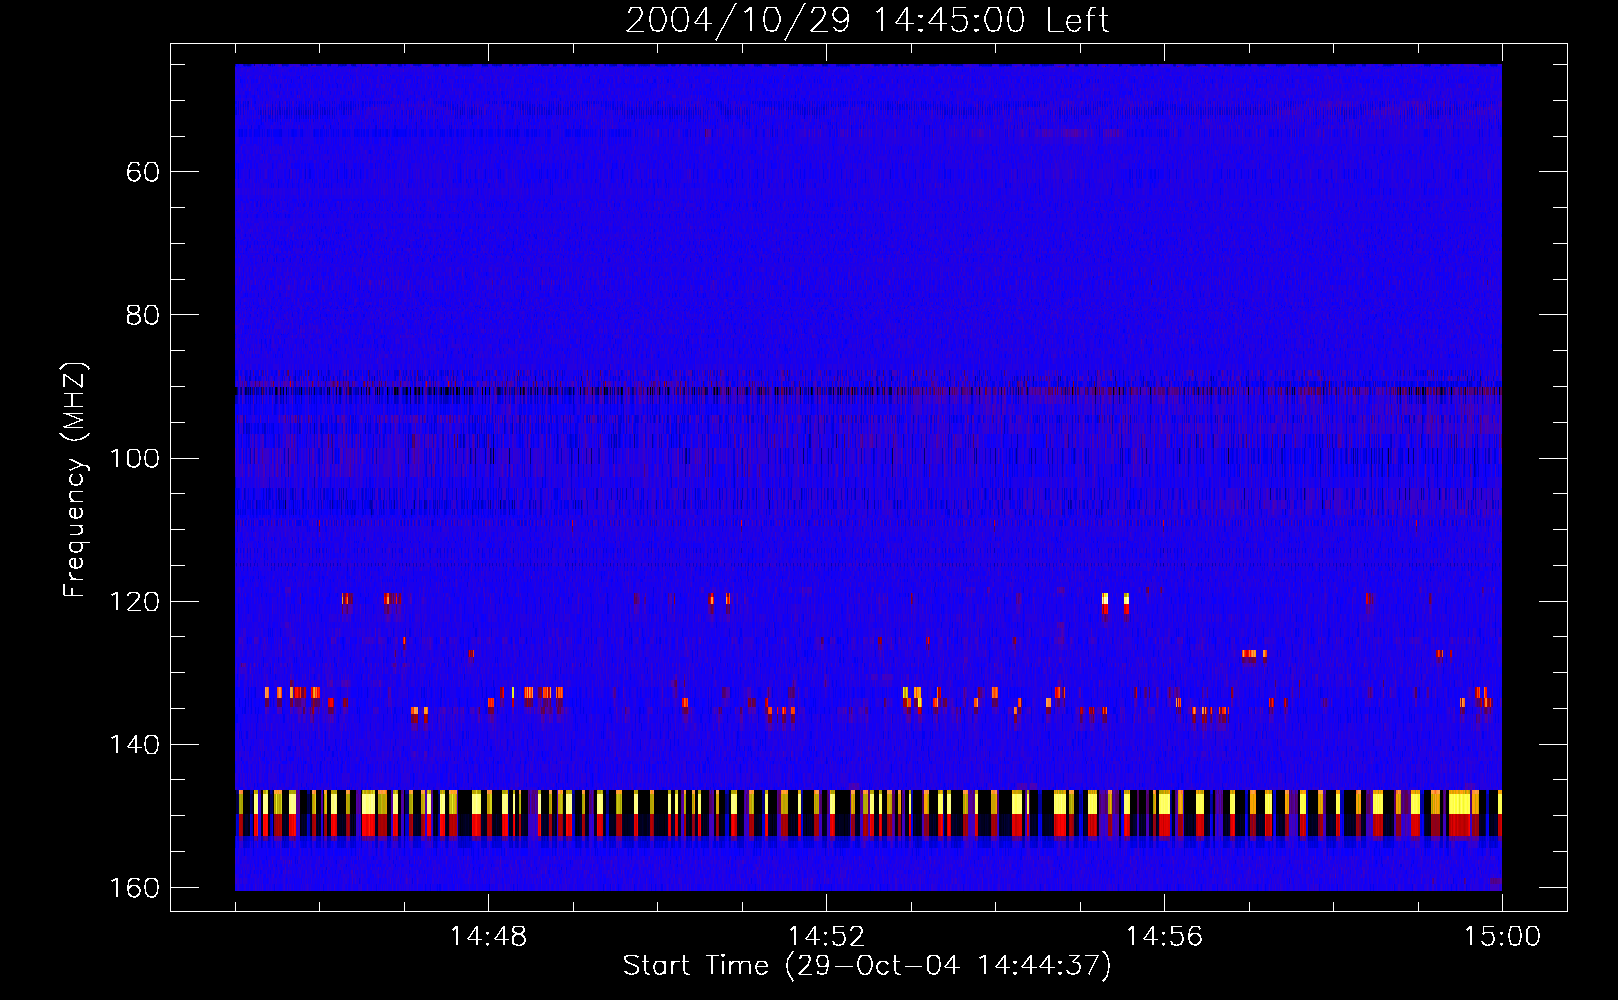Screen dimensions: 1618x1000
Task: Click the 'Frequency (MHZ)' axis label
Action: point(75,479)
